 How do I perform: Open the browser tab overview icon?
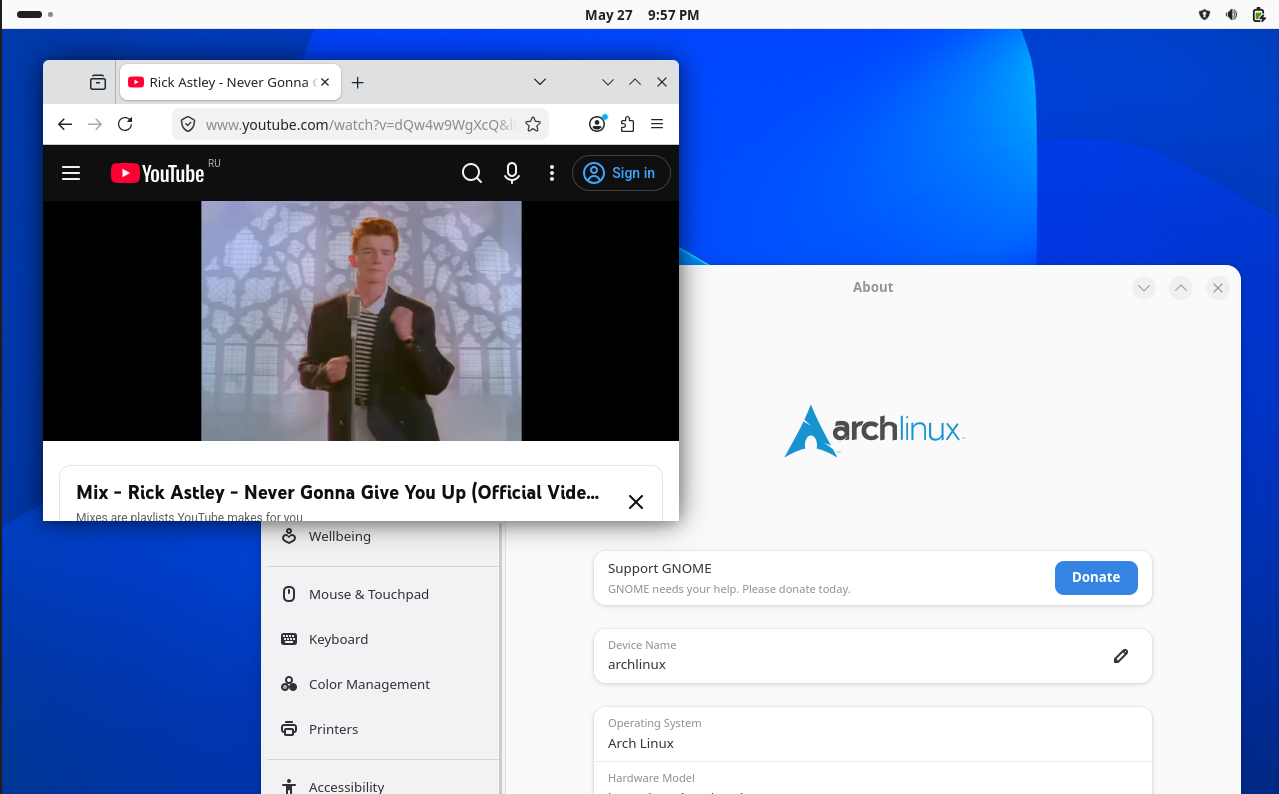click(x=97, y=82)
